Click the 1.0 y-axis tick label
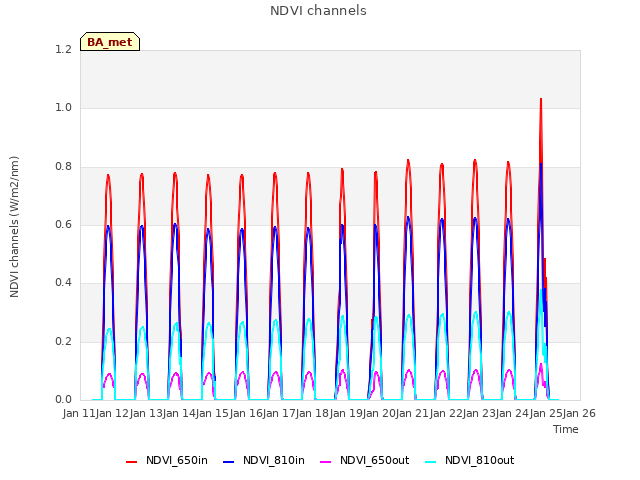The height and width of the screenshot is (480, 640). [x=63, y=108]
